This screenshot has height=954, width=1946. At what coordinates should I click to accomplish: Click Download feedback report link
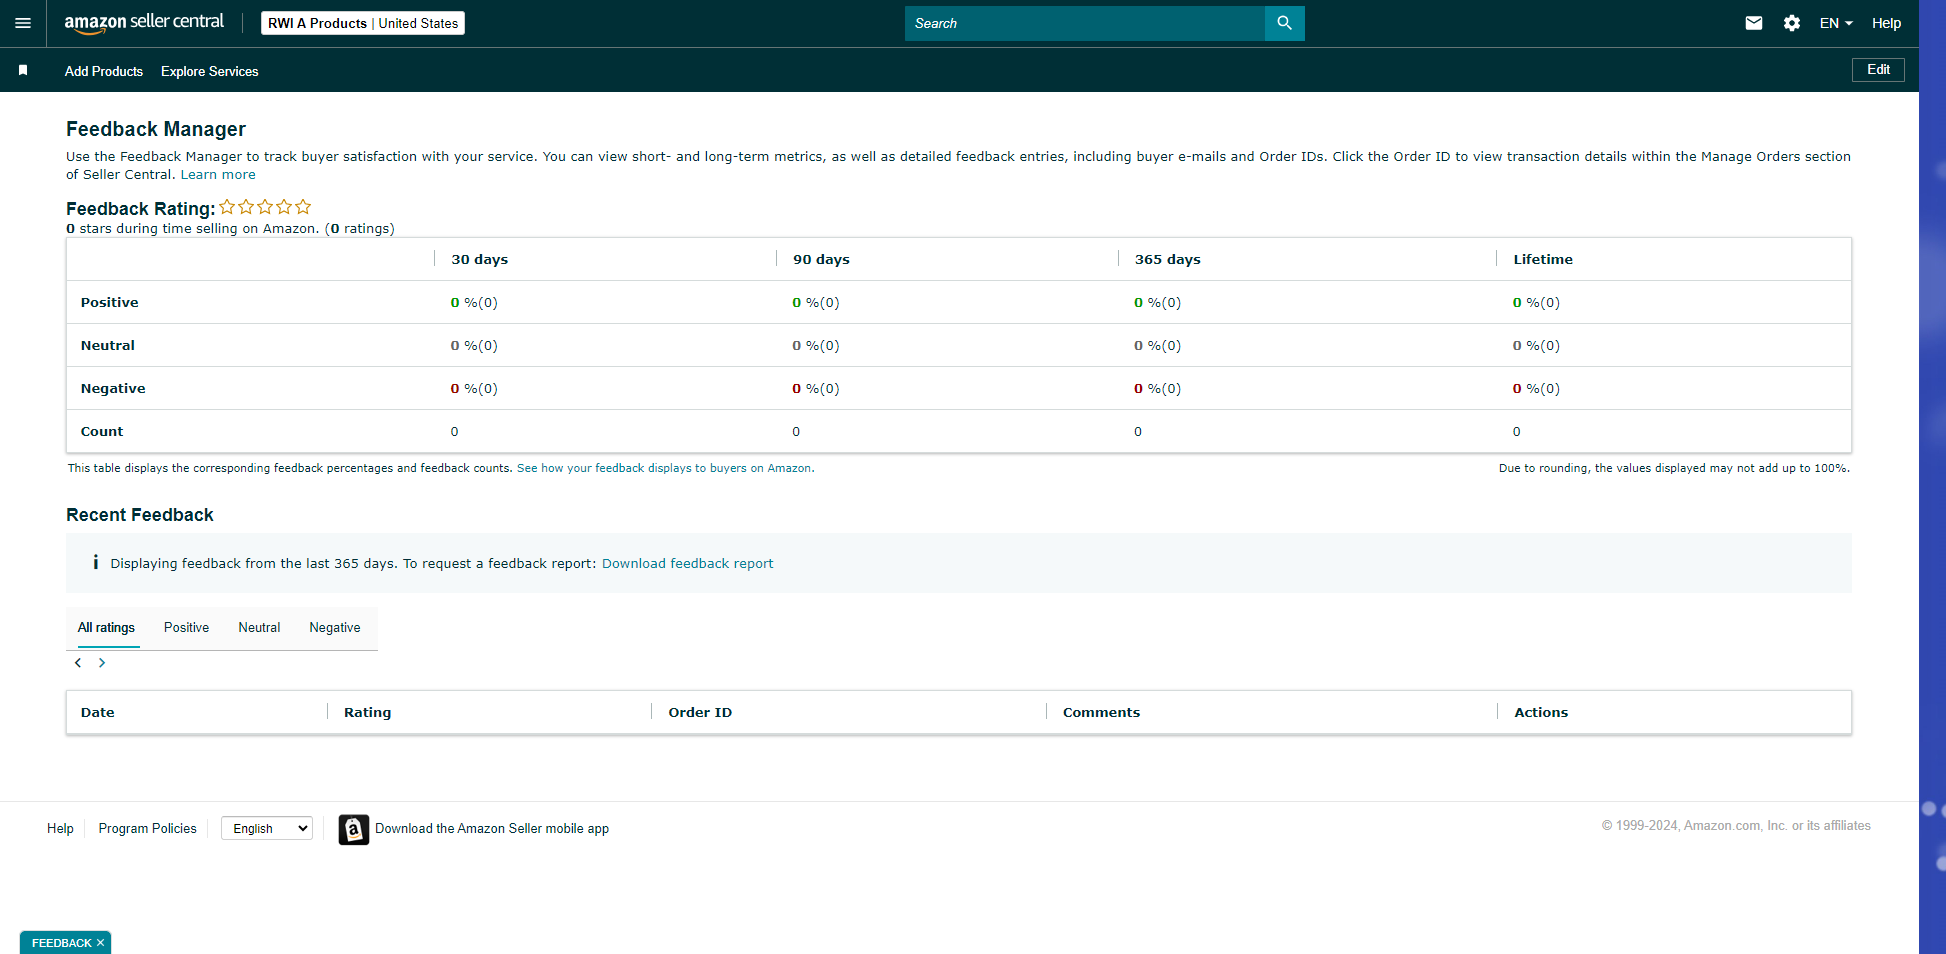click(687, 564)
